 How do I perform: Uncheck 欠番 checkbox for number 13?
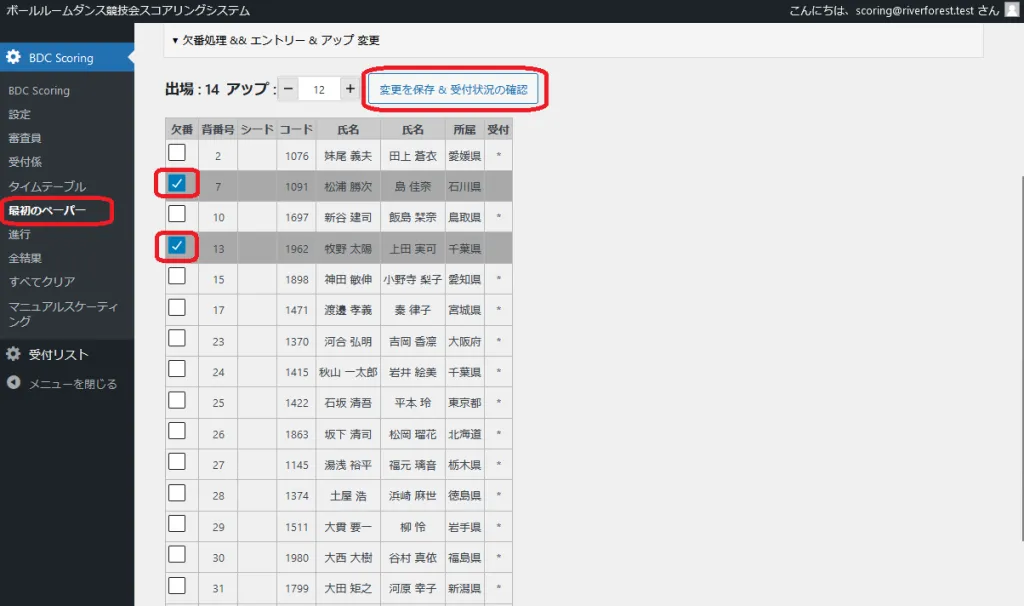177,245
